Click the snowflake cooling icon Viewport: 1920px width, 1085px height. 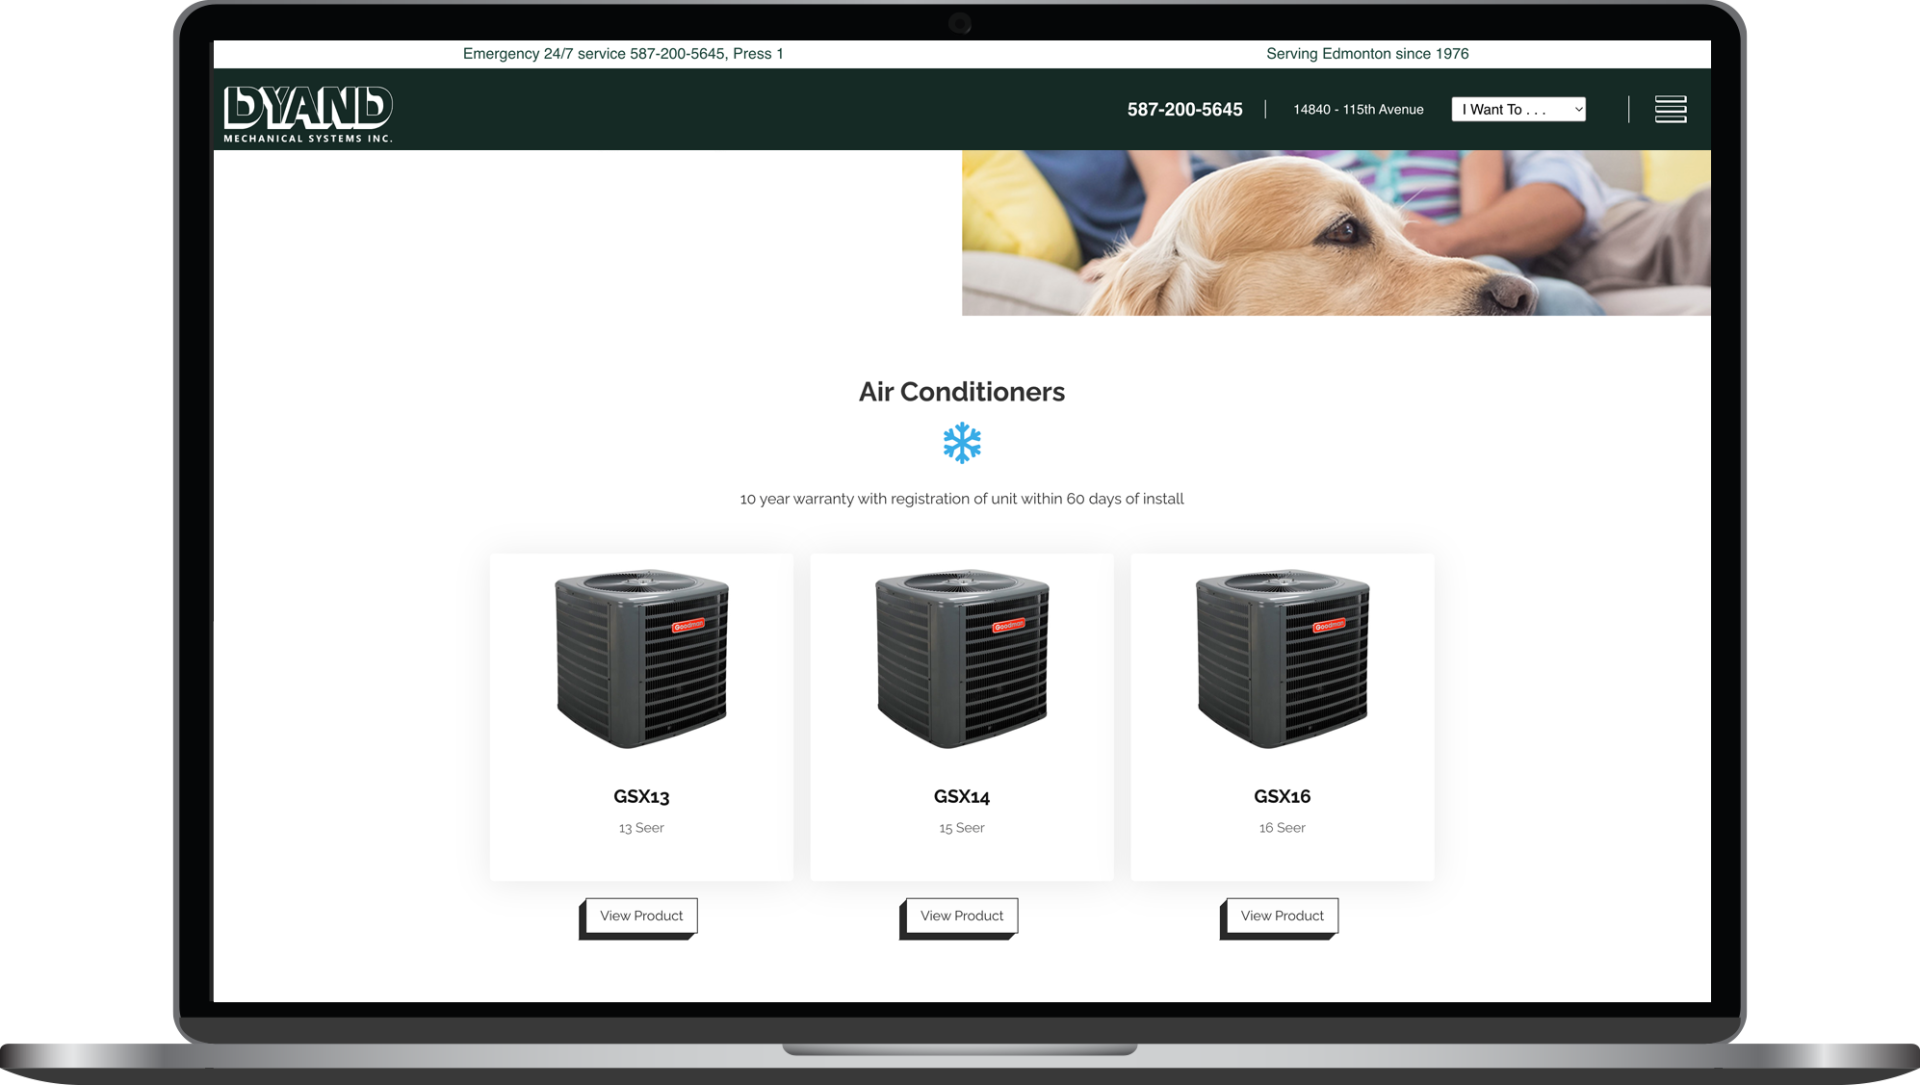(961, 443)
